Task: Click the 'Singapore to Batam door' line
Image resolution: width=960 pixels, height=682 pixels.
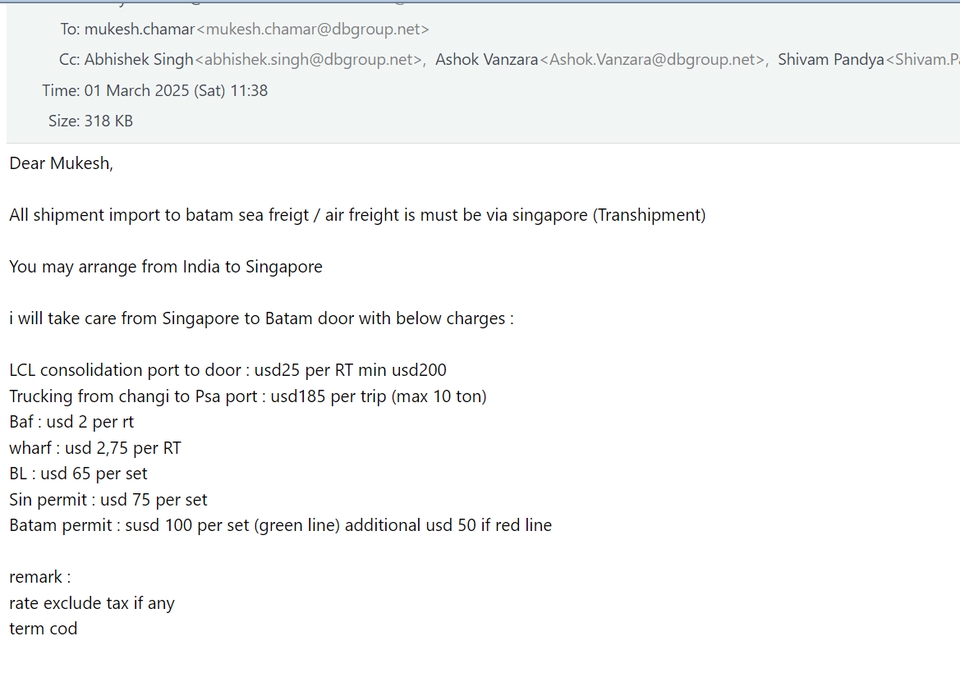Action: tap(261, 319)
